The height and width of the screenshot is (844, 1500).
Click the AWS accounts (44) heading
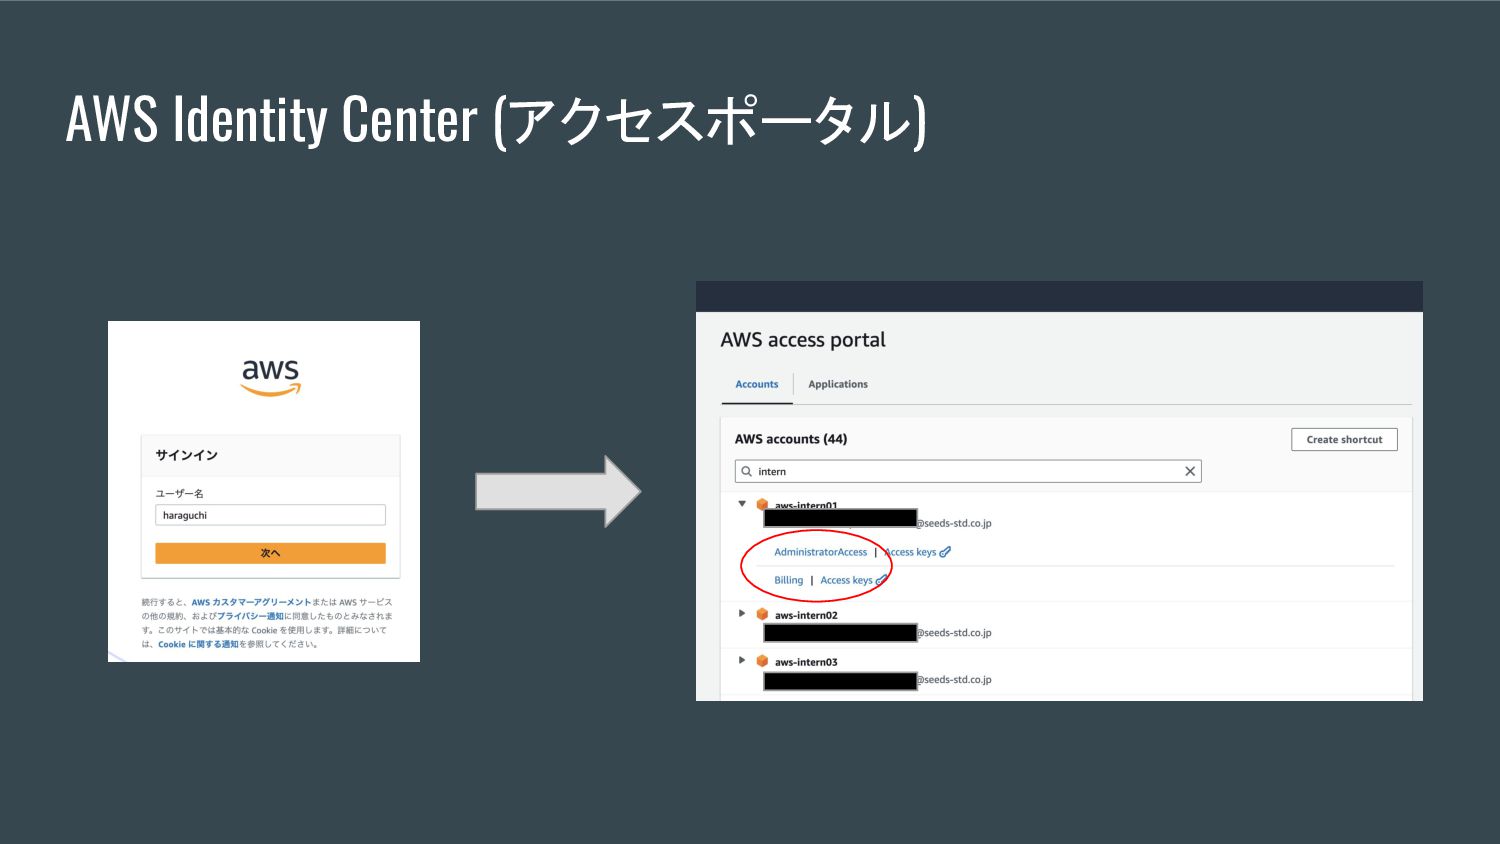pos(791,439)
